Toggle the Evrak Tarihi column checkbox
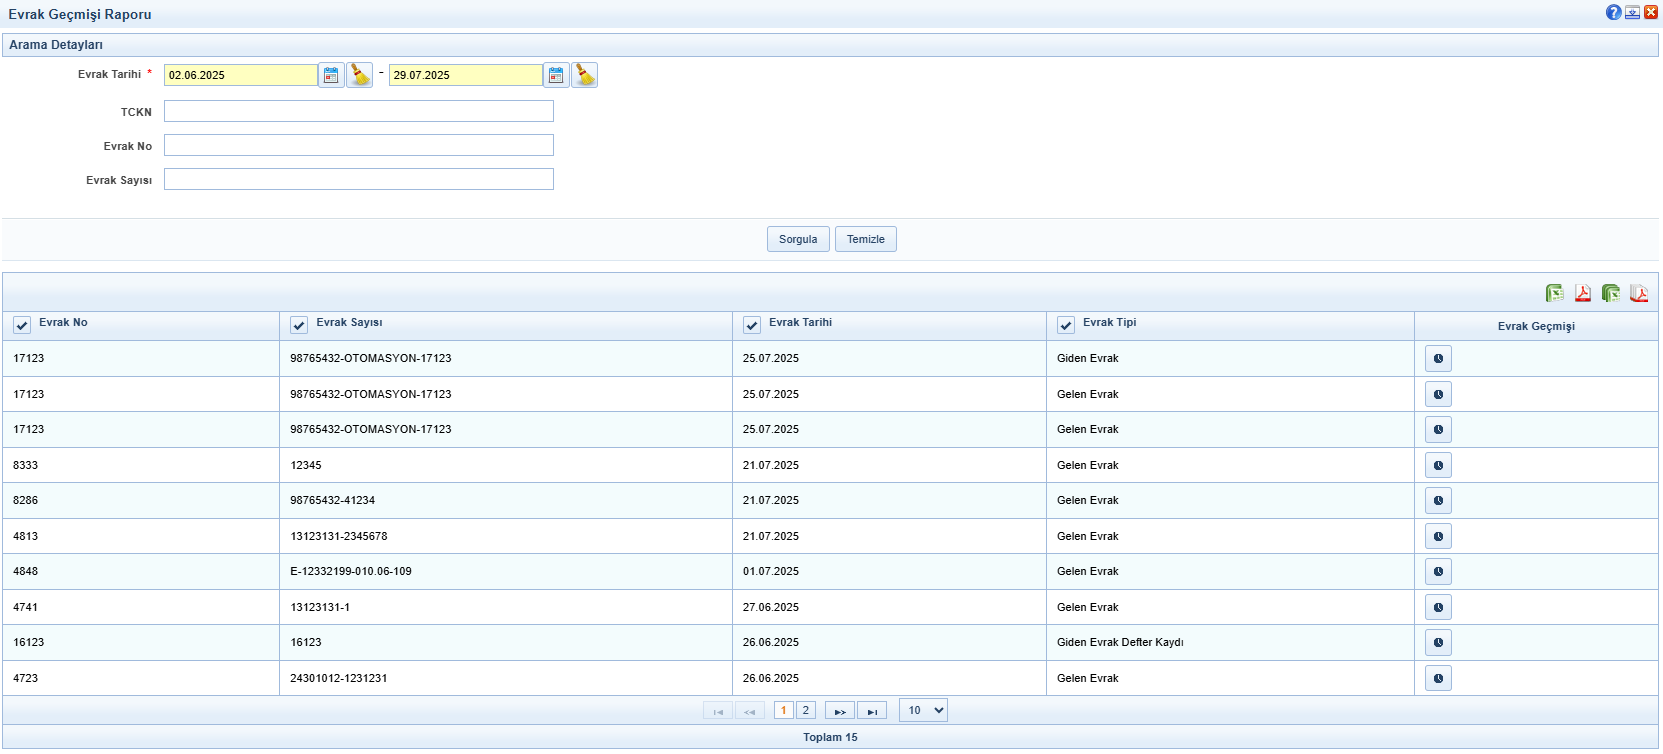 tap(752, 325)
